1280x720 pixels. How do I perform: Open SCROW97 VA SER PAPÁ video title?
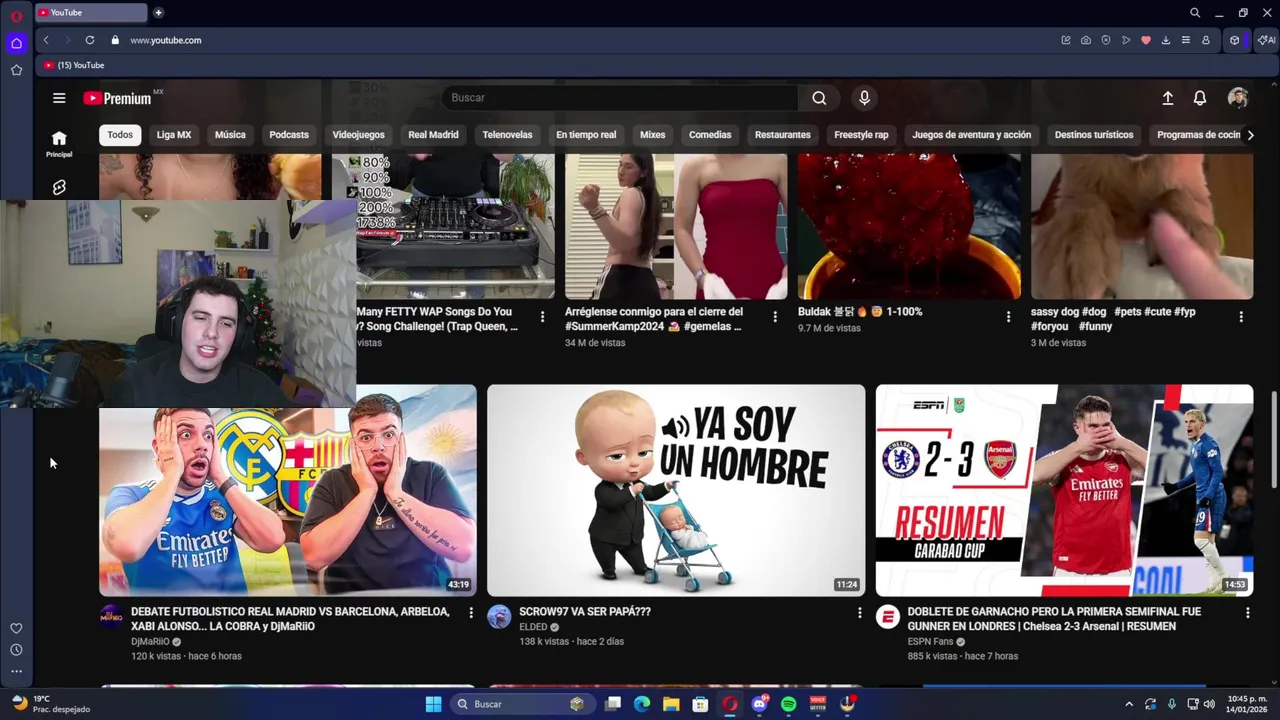point(585,612)
